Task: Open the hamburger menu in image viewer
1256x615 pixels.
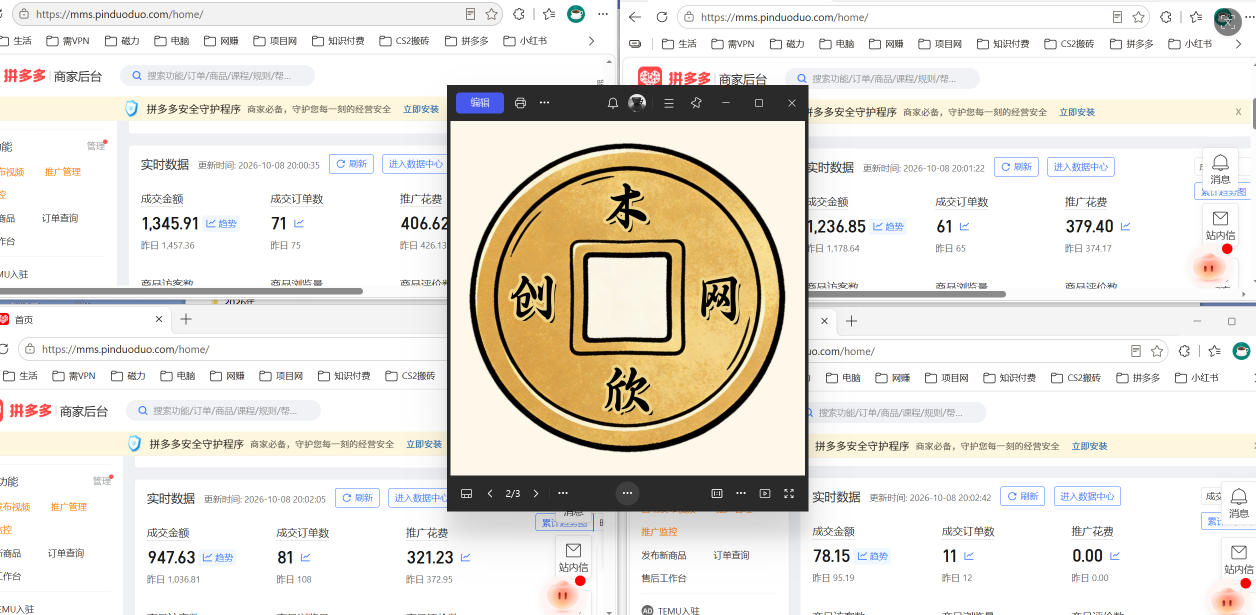Action: [x=669, y=103]
